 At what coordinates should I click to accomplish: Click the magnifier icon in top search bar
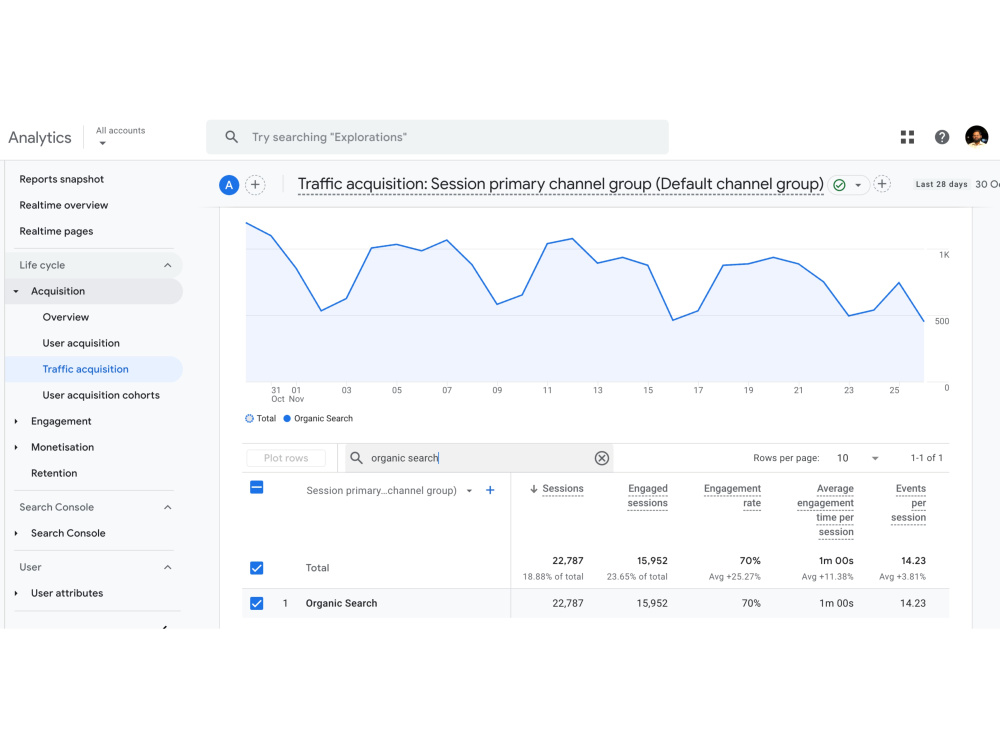coord(232,137)
